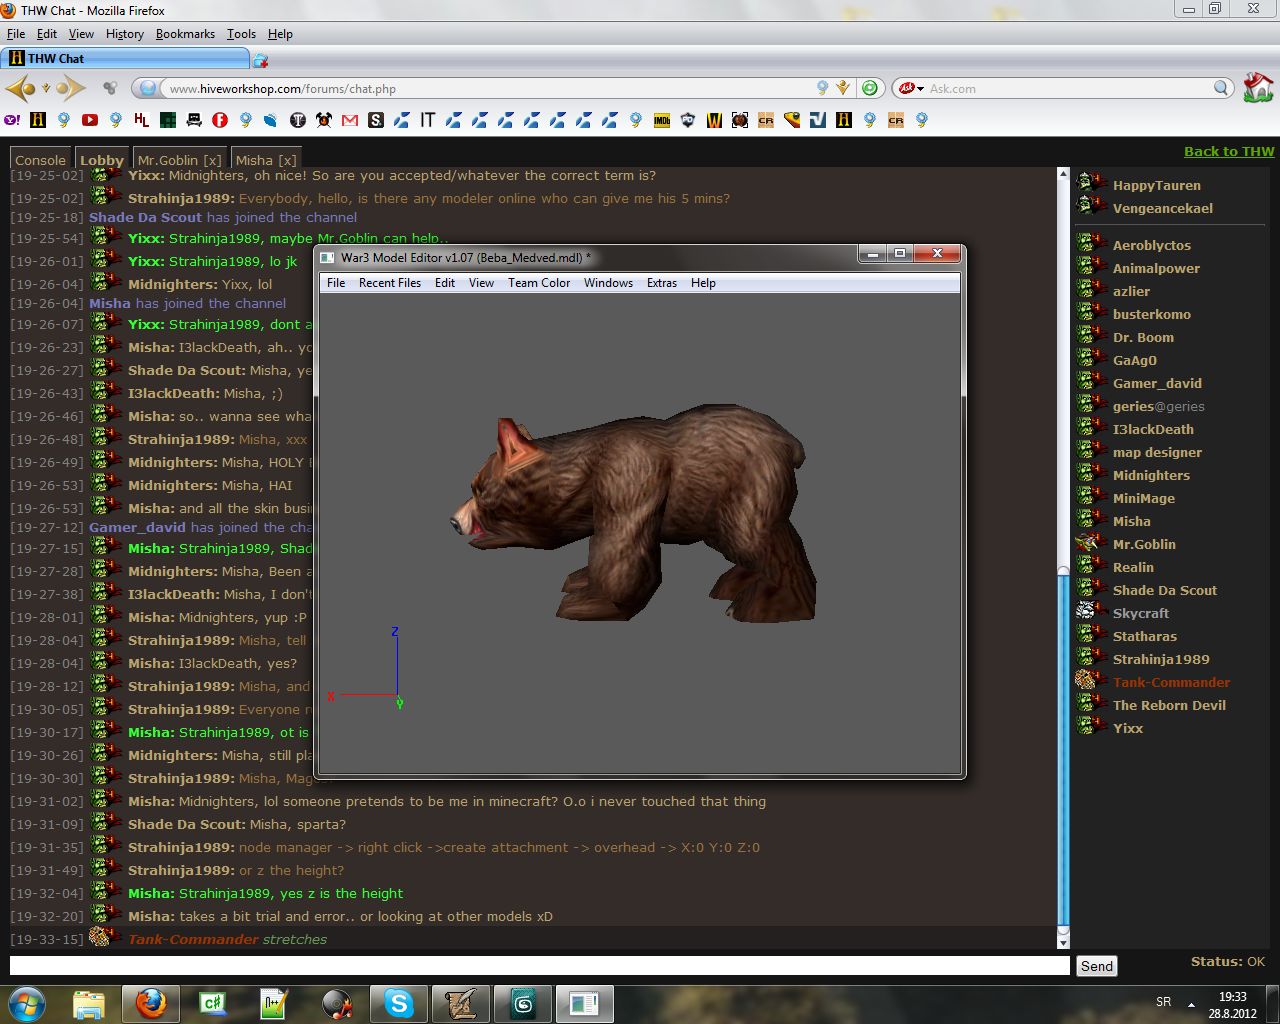Open the music disc taskbar app
1280x1024 pixels.
337,1004
